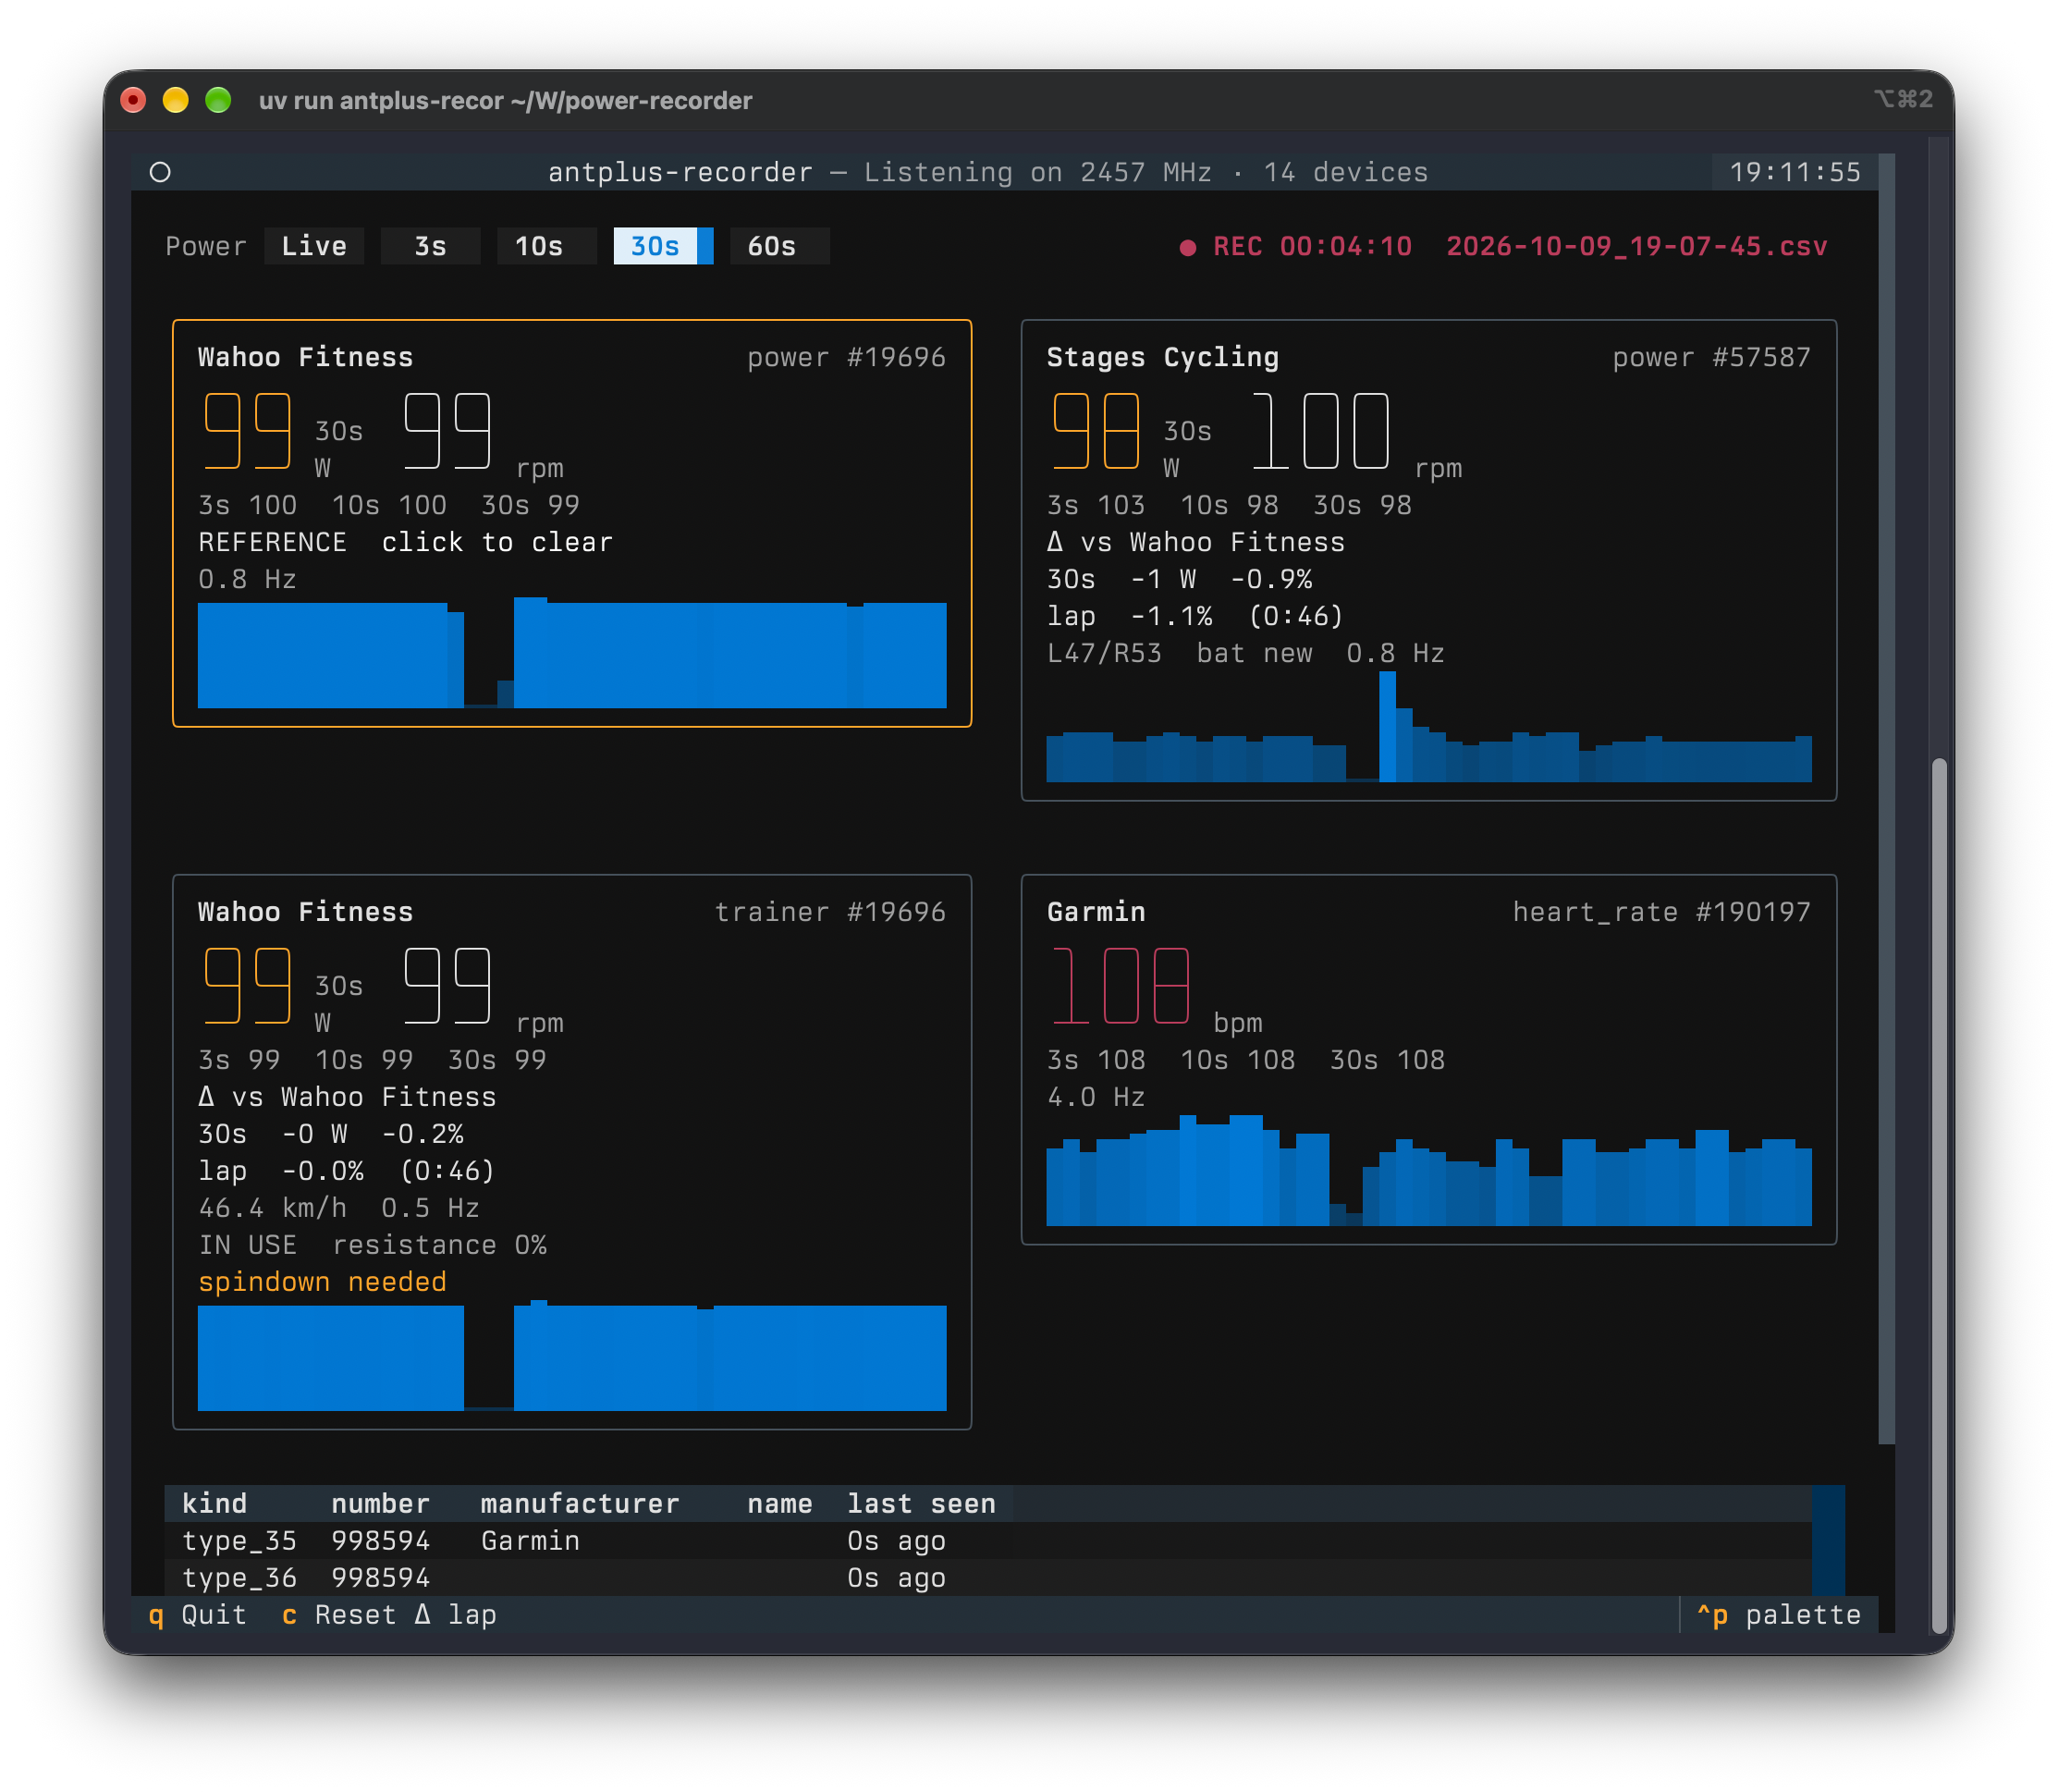Click the Stages Cycling card title
Image resolution: width=2058 pixels, height=1792 pixels.
[x=1162, y=357]
